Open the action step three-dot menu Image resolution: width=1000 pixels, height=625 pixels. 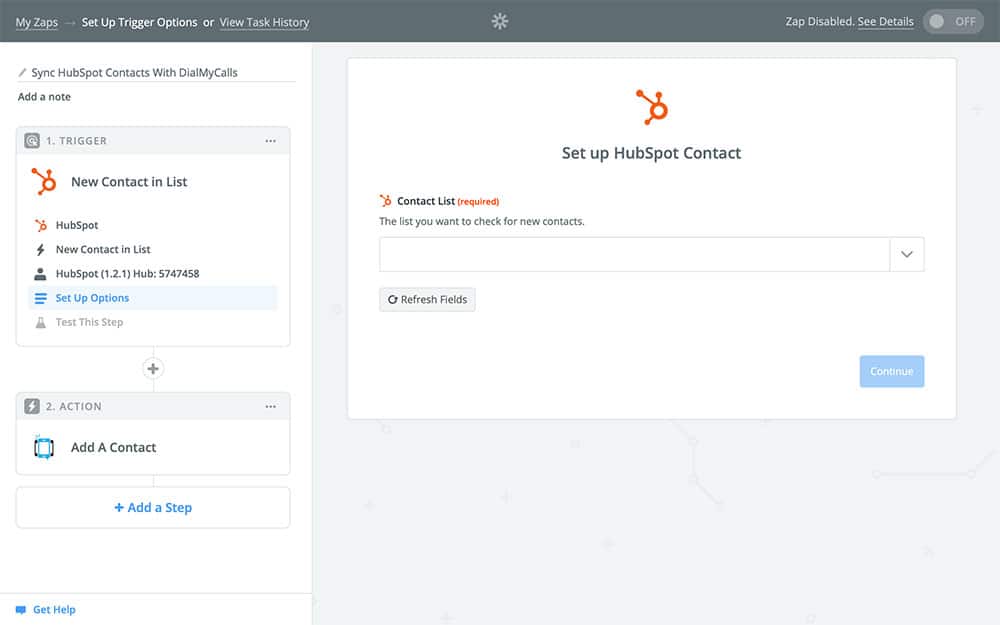(x=270, y=407)
